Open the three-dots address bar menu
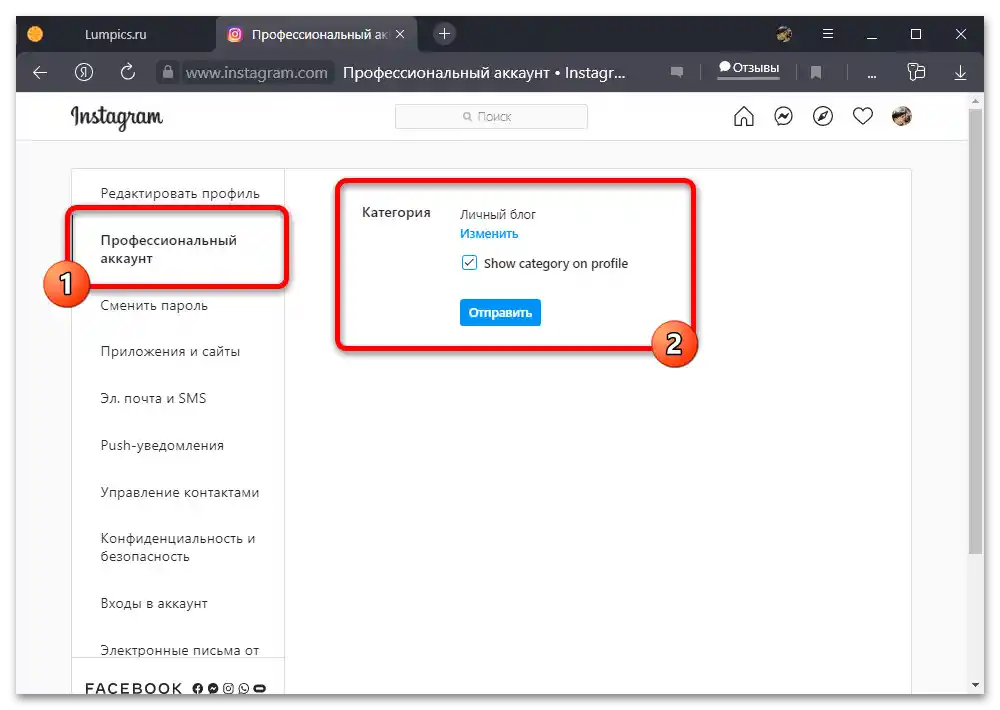 871,75
